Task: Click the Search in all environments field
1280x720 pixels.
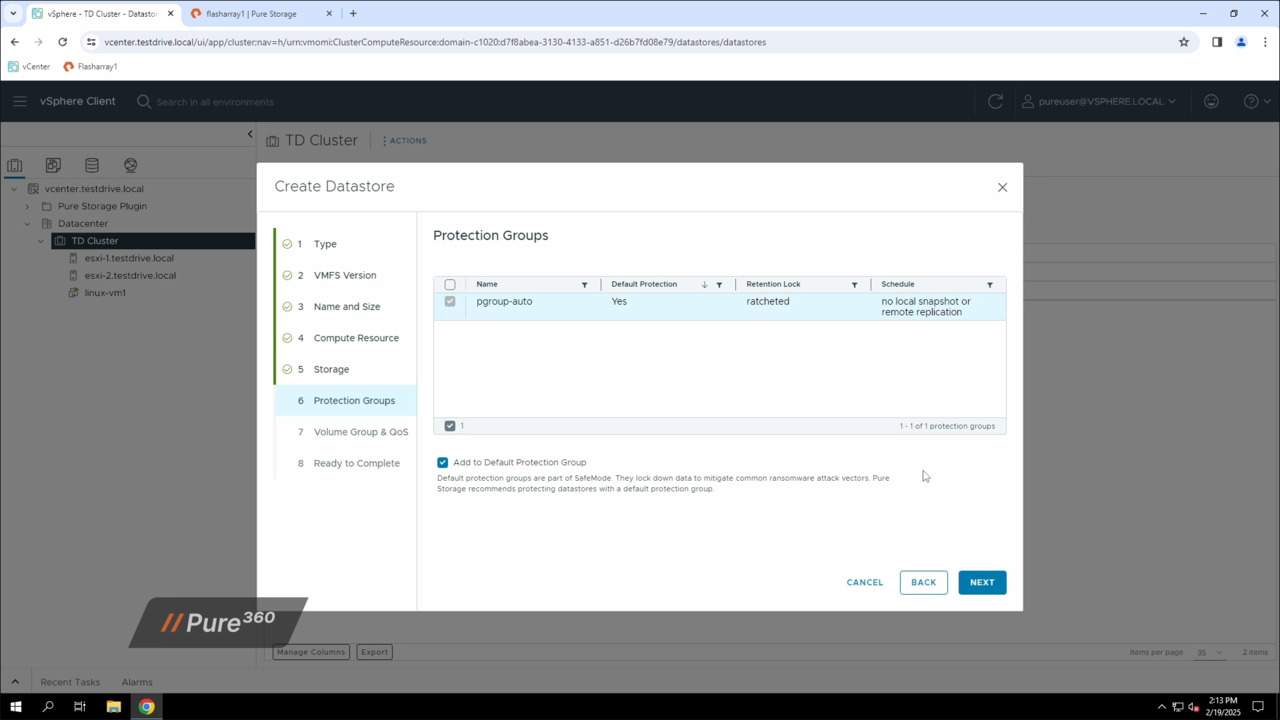Action: (x=215, y=101)
